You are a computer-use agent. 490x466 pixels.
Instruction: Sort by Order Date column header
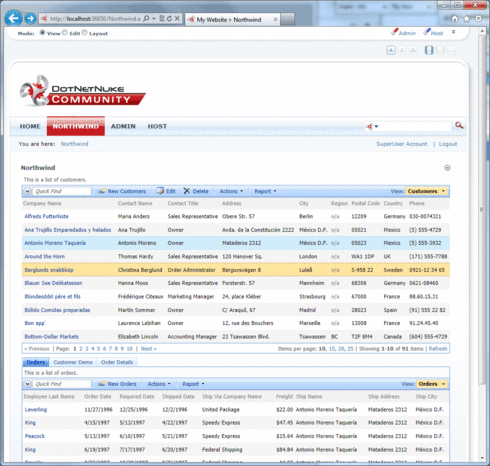pos(98,396)
